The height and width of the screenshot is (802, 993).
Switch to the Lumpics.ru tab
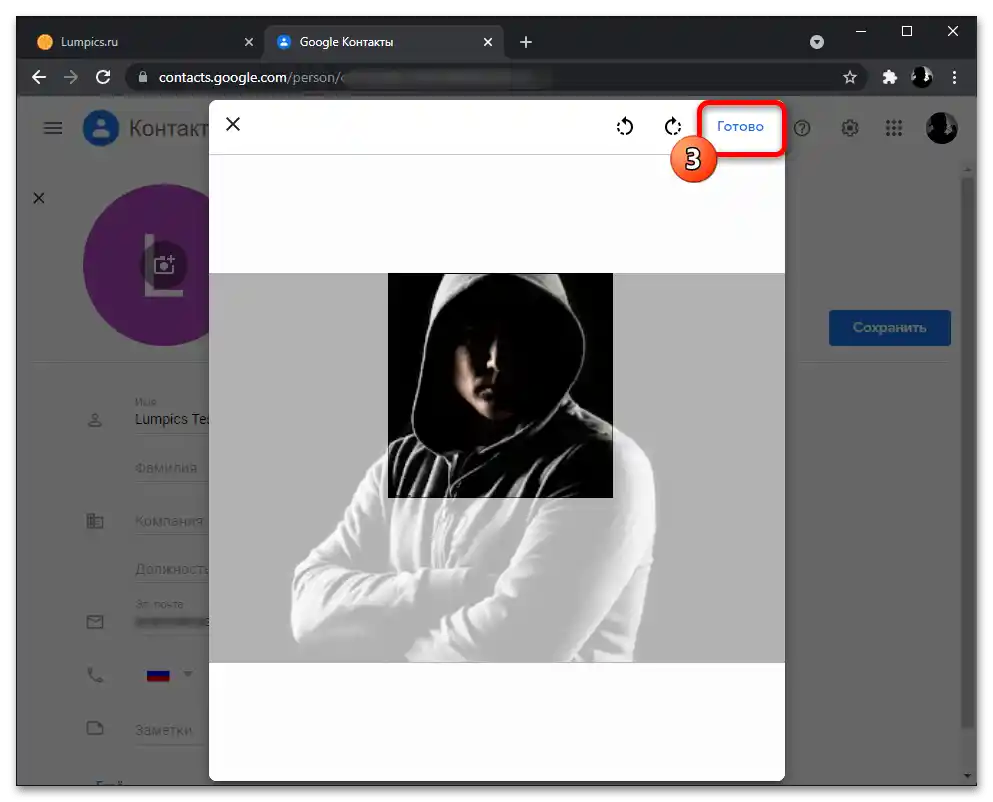click(143, 42)
